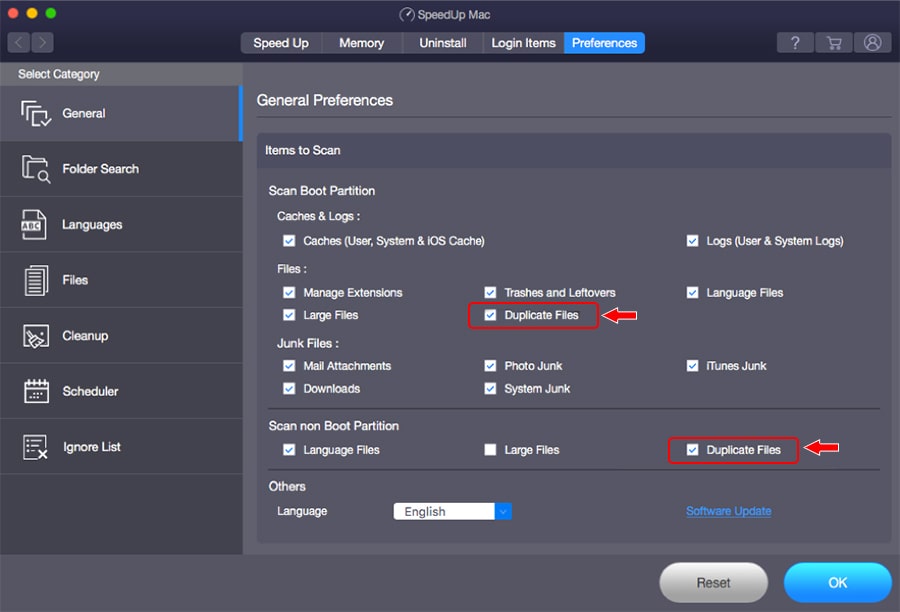Uncheck Duplicate Files under boot partition

tap(490, 315)
